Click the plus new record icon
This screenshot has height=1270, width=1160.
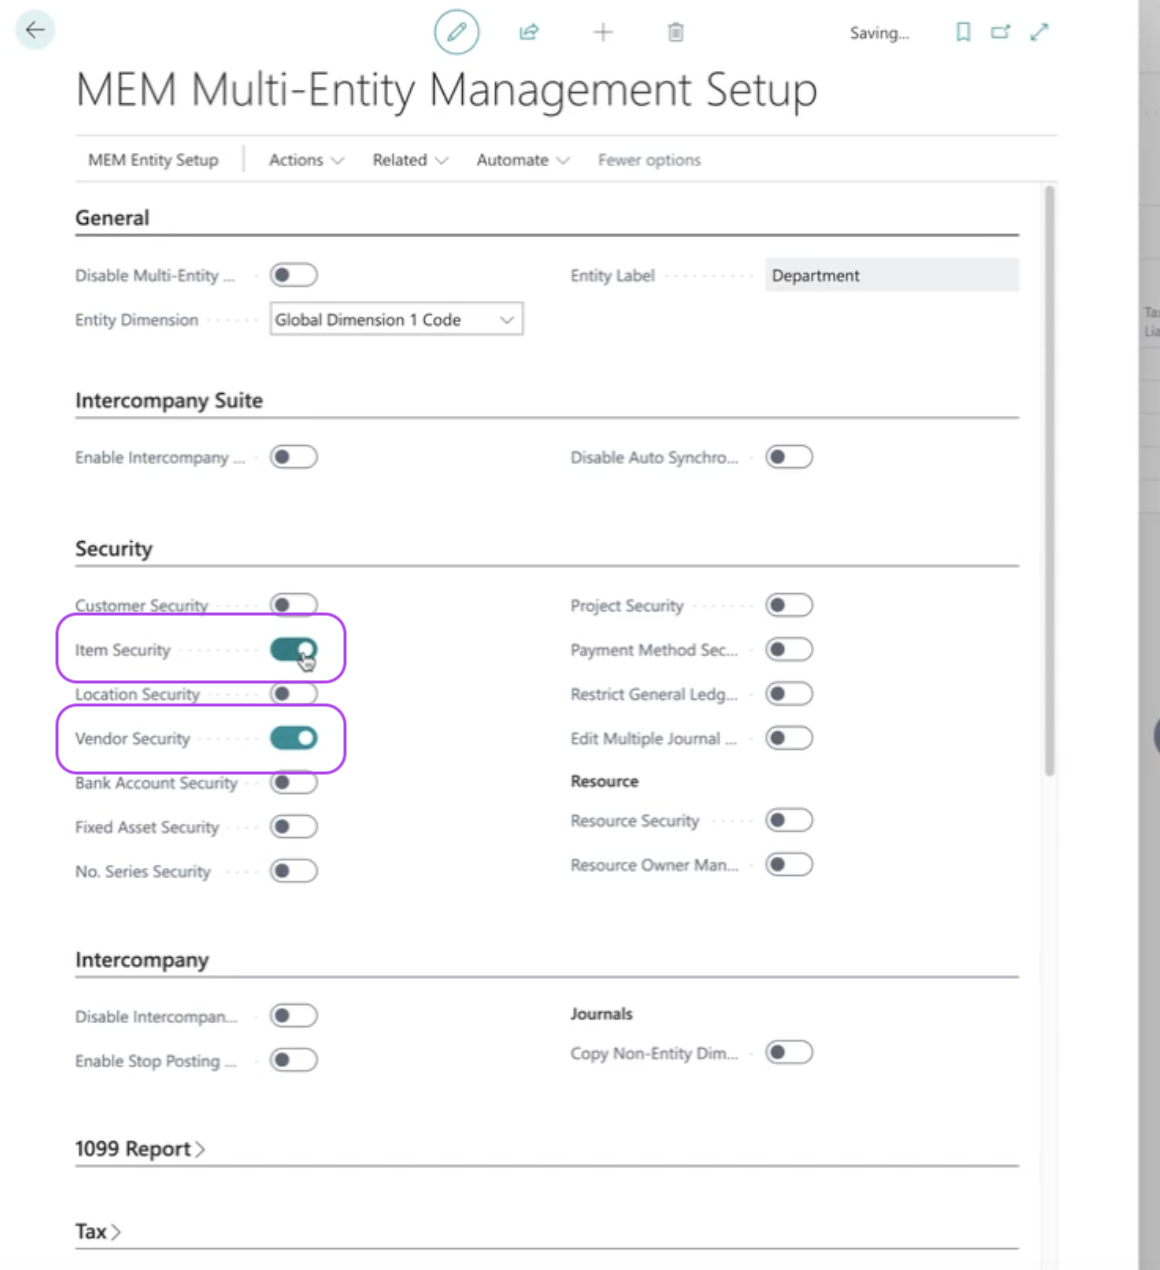pyautogui.click(x=603, y=32)
